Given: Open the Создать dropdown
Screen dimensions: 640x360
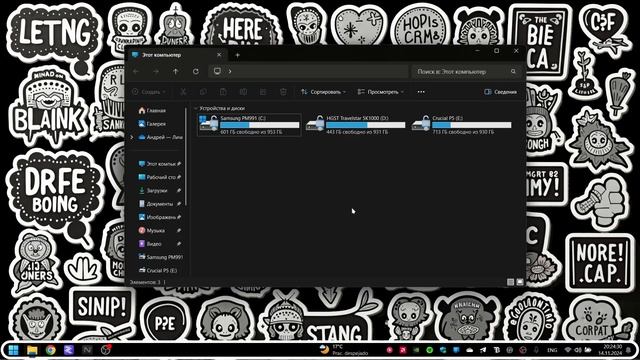Looking at the screenshot, I should (149, 92).
